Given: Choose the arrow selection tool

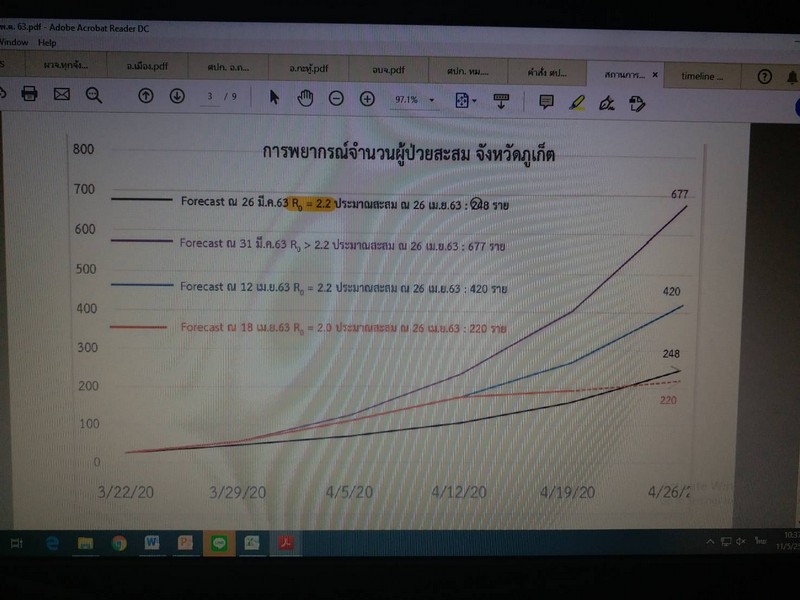Looking at the screenshot, I should coord(275,97).
